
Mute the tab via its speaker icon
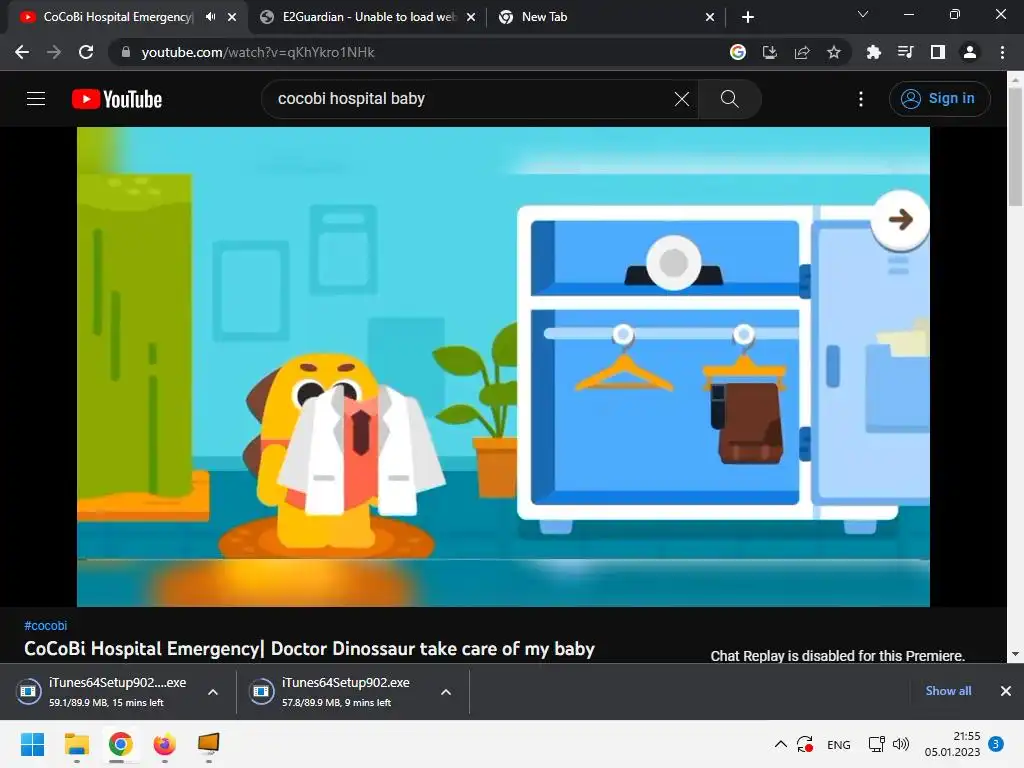tap(210, 17)
